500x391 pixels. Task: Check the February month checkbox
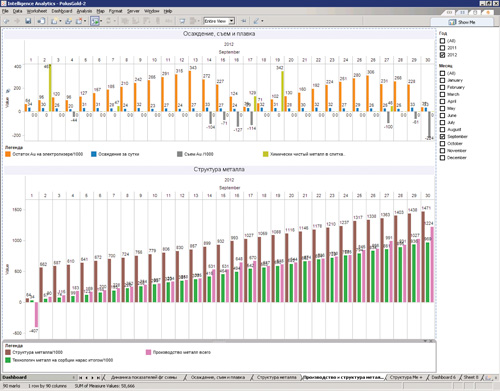point(442,87)
